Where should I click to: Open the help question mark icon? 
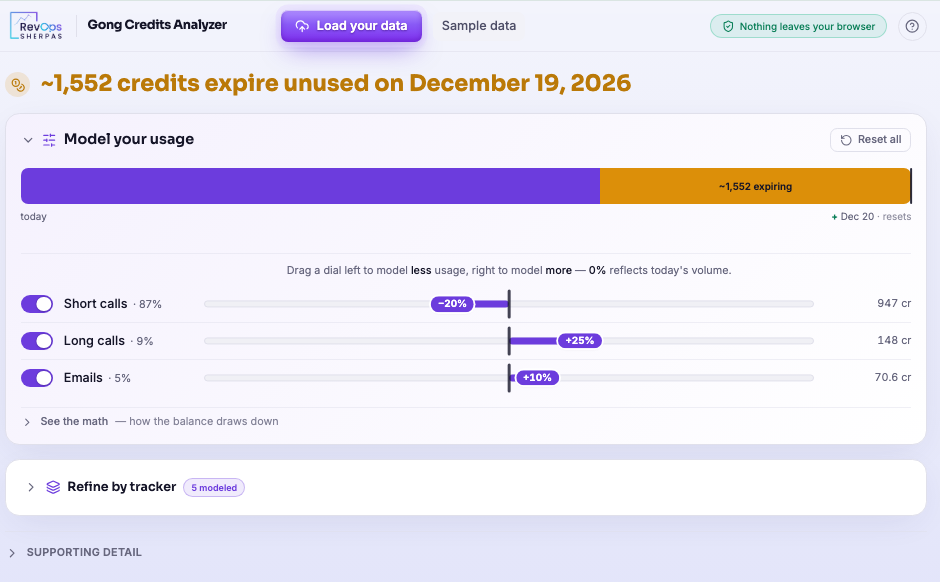tap(912, 26)
